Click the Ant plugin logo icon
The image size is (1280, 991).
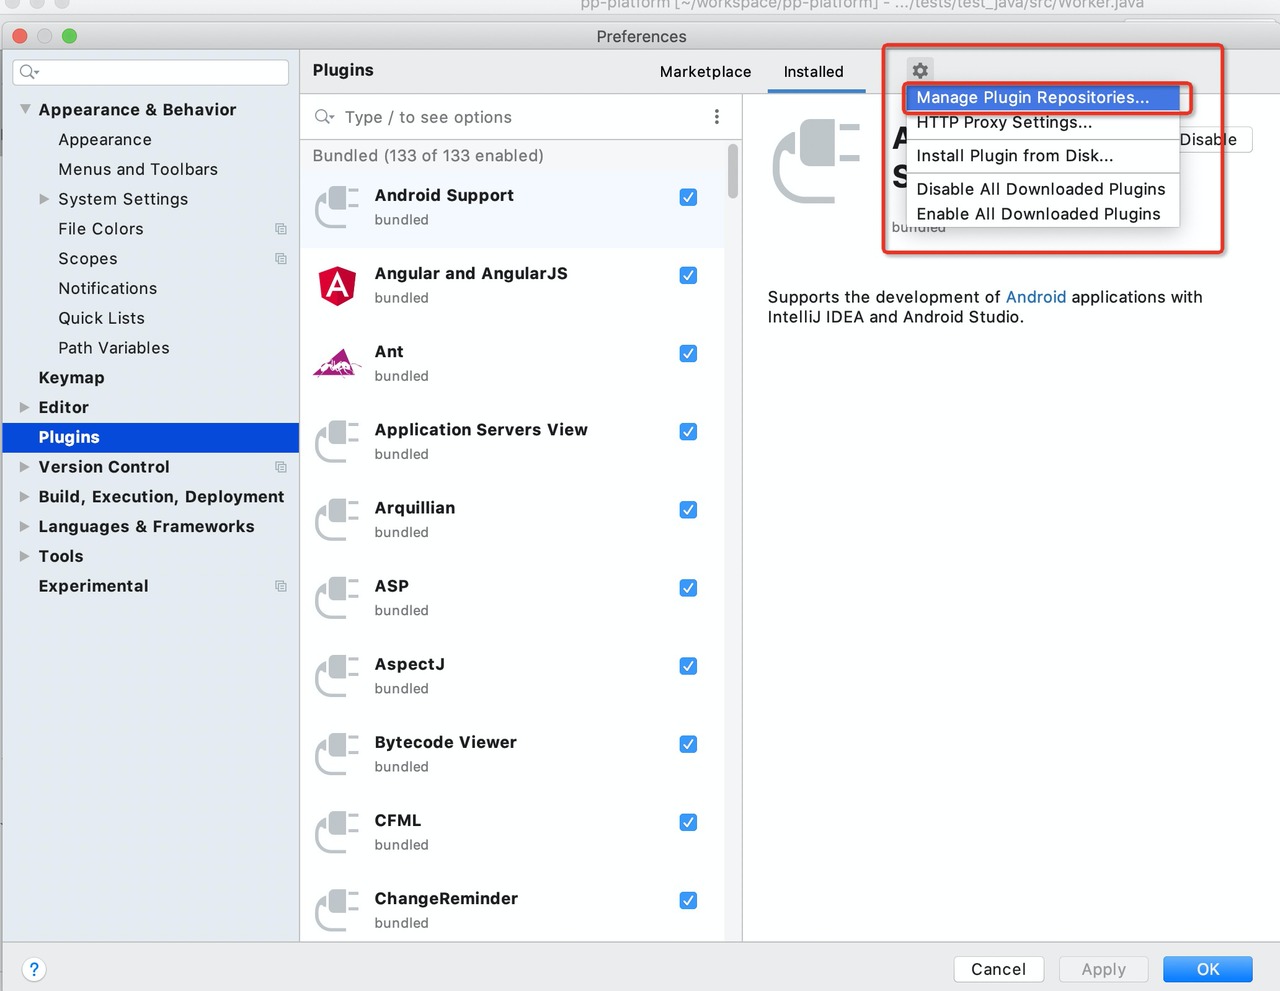point(338,364)
